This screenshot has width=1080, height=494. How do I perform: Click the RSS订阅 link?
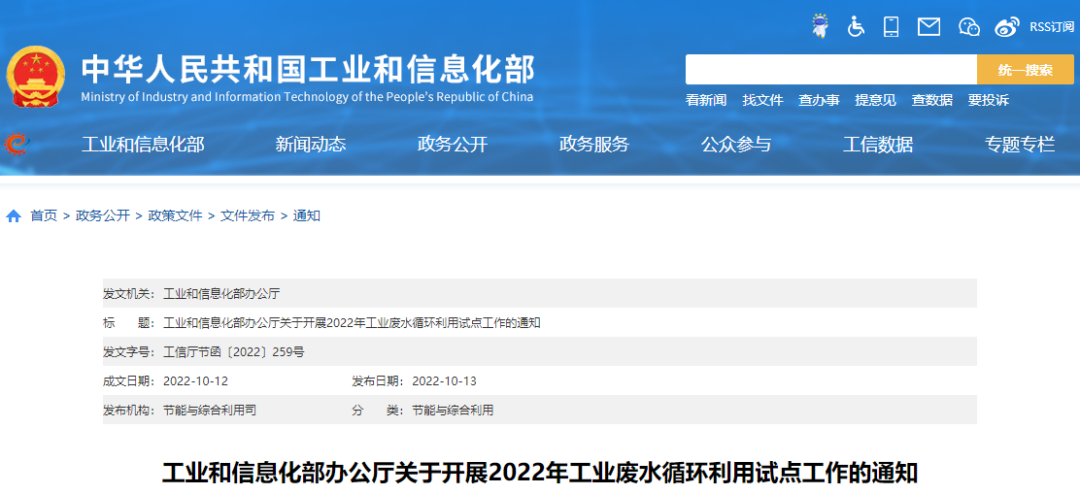[1051, 27]
